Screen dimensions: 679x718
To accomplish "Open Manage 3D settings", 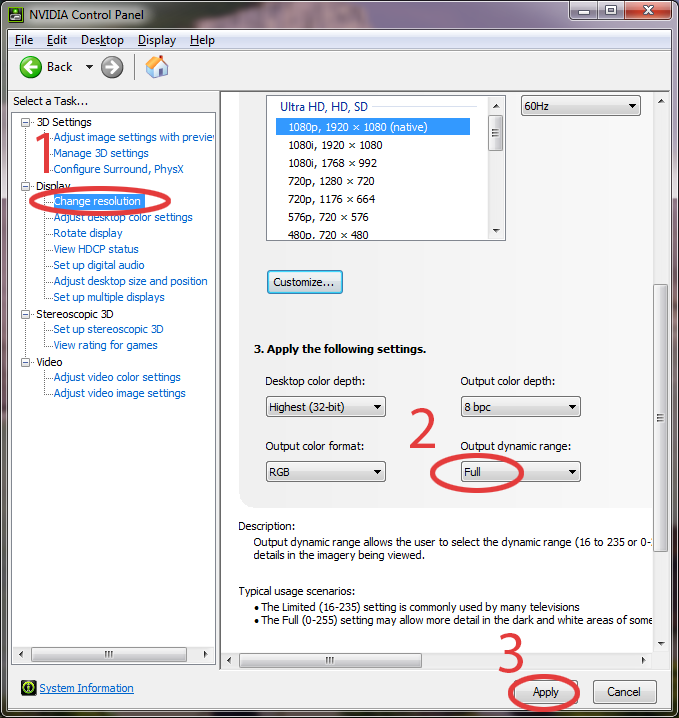I will coord(101,153).
